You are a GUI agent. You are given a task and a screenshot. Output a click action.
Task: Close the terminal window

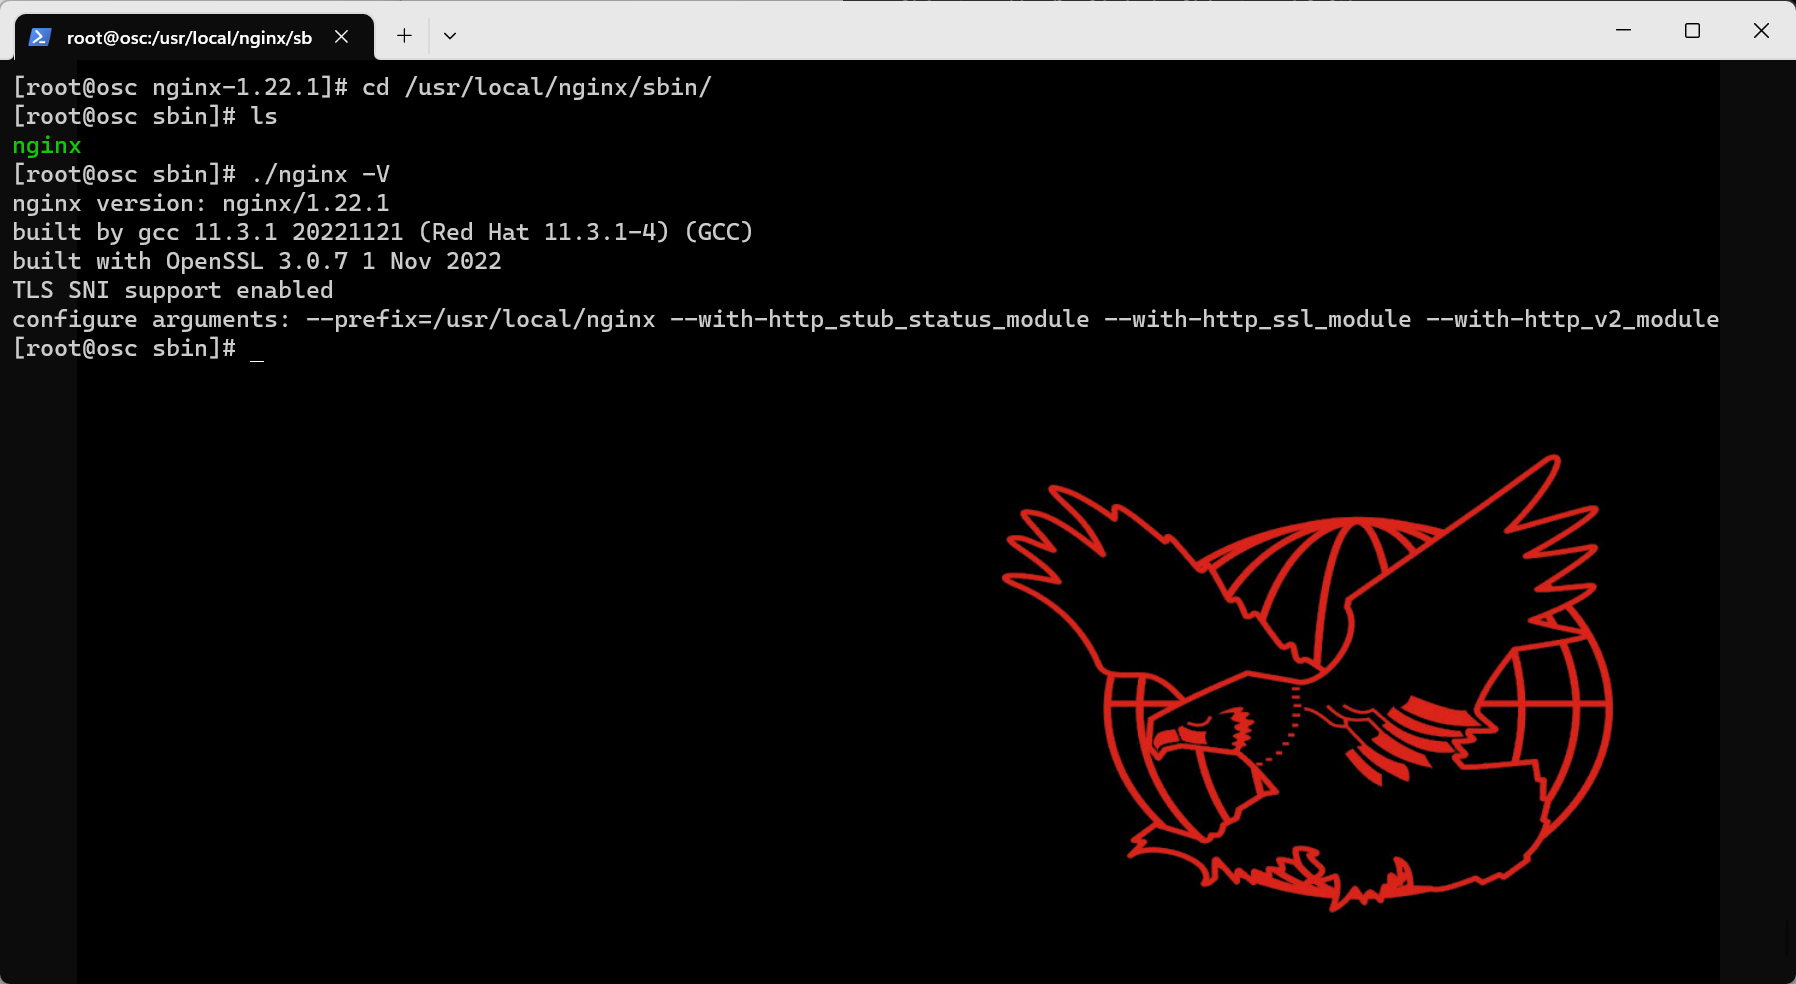pos(1761,30)
